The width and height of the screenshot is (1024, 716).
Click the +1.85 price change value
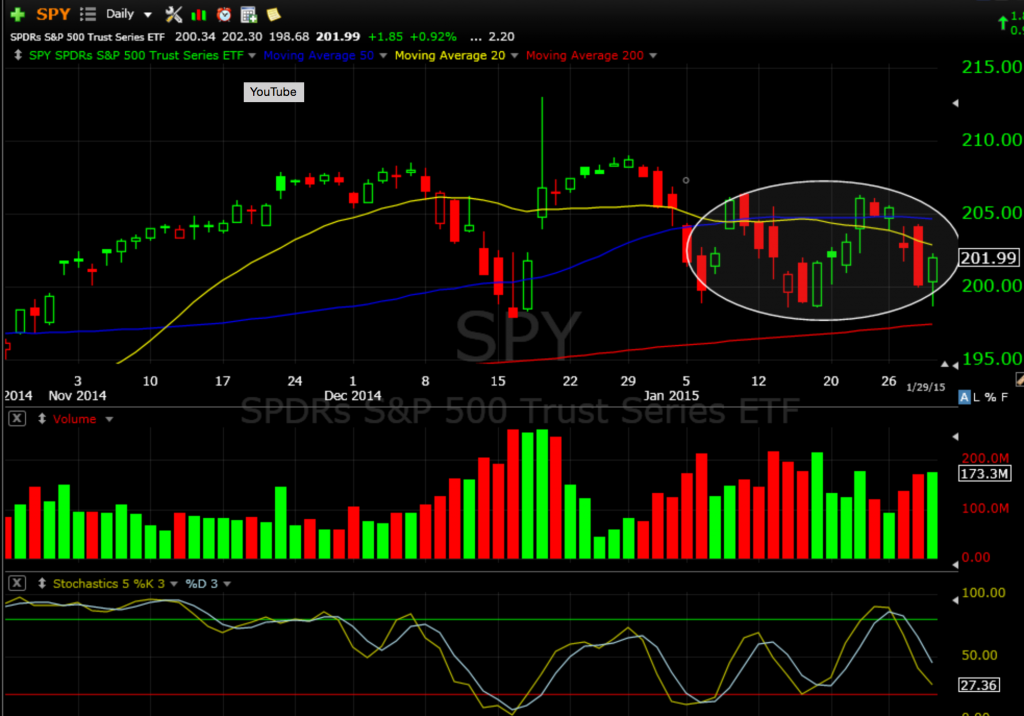pyautogui.click(x=385, y=37)
